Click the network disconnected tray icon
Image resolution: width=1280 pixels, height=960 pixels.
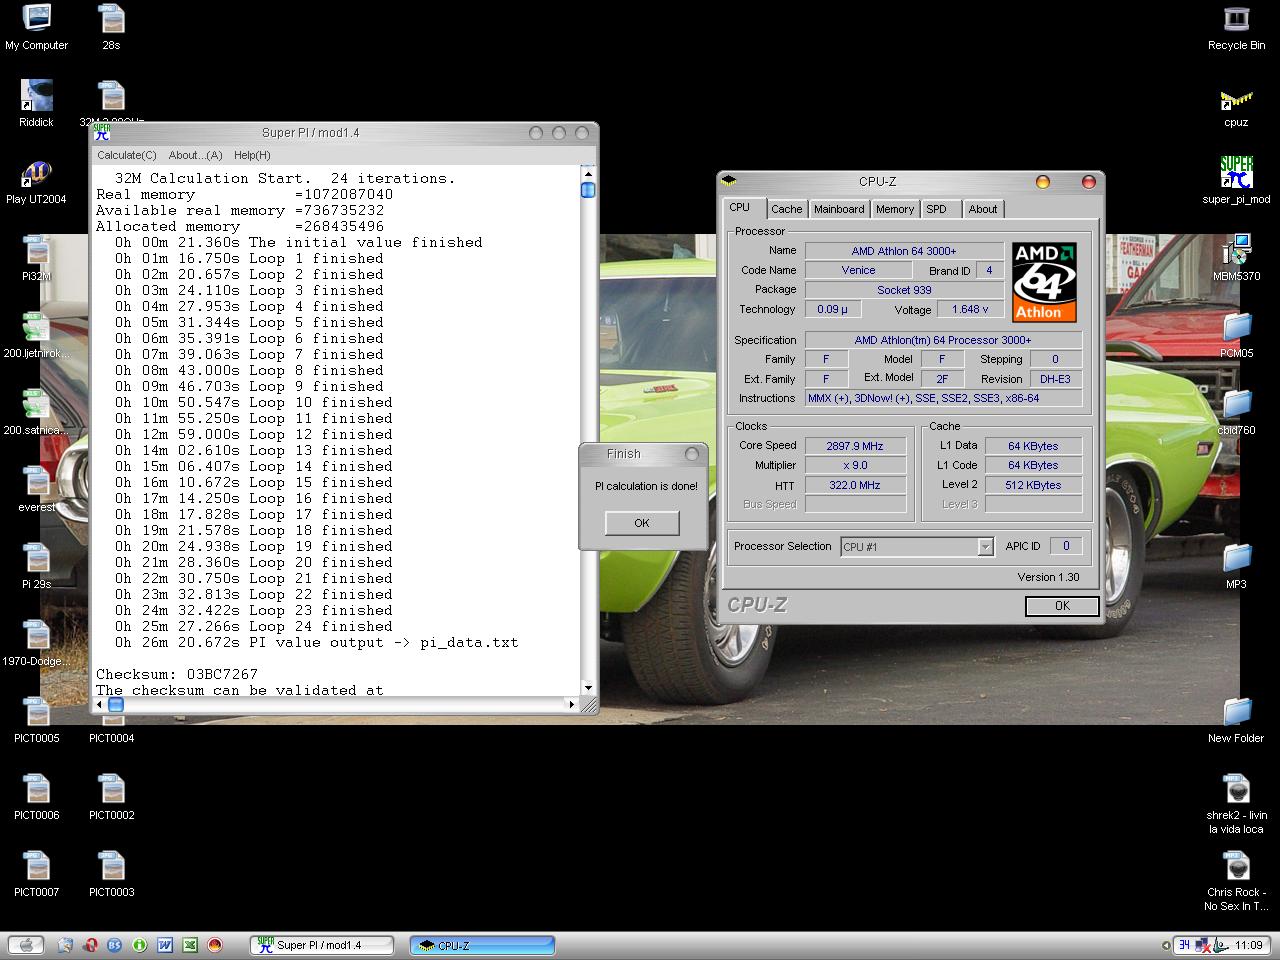[x=1204, y=945]
